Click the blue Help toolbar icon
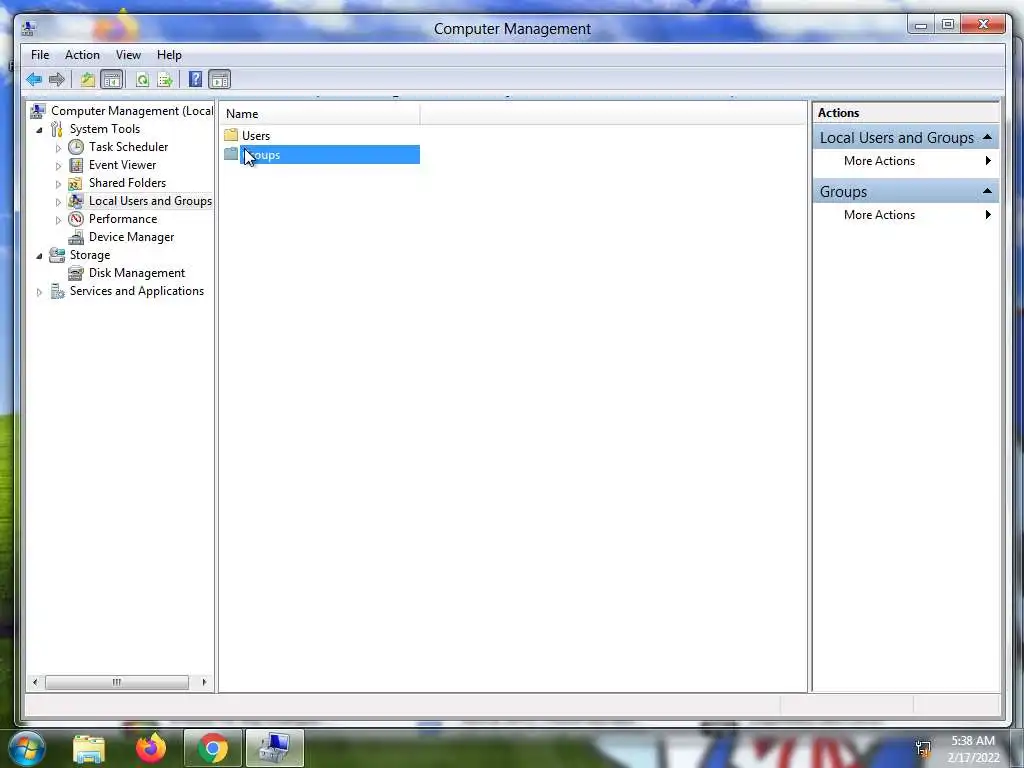The height and width of the screenshot is (768, 1024). [x=195, y=80]
